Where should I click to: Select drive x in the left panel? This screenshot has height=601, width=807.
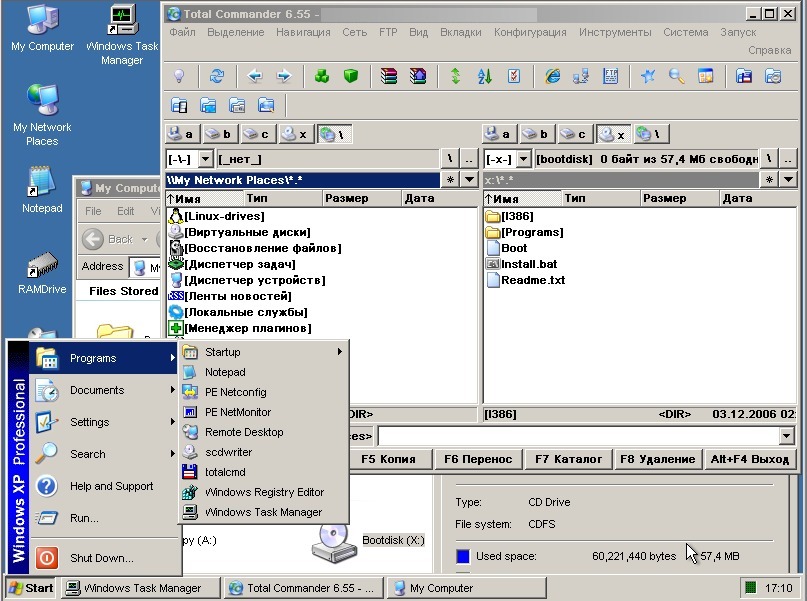[295, 134]
